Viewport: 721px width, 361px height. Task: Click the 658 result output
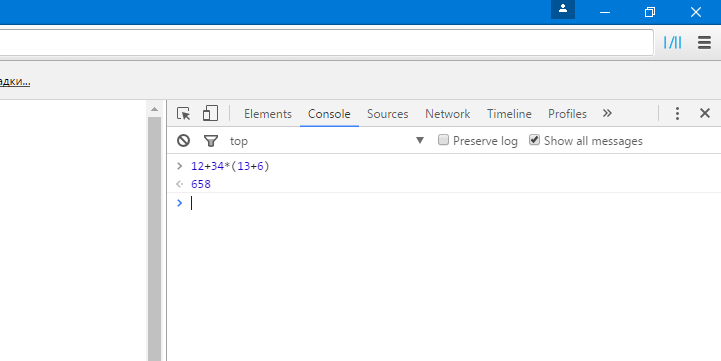[x=201, y=184]
